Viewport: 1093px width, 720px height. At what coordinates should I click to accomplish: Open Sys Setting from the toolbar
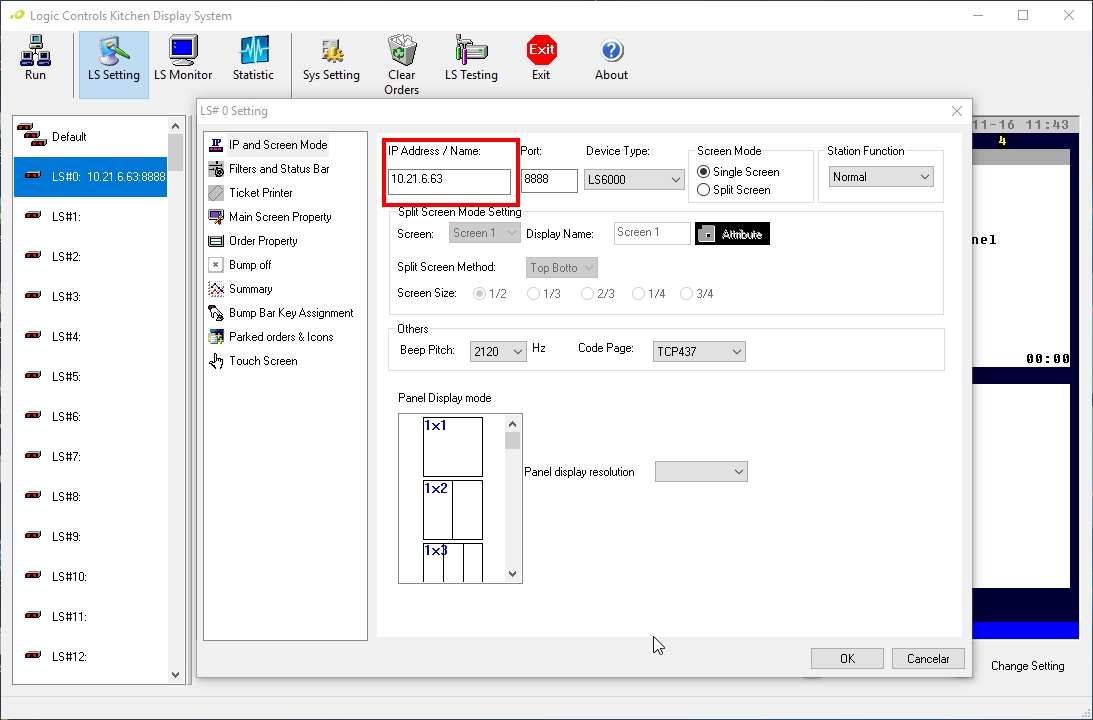click(331, 59)
